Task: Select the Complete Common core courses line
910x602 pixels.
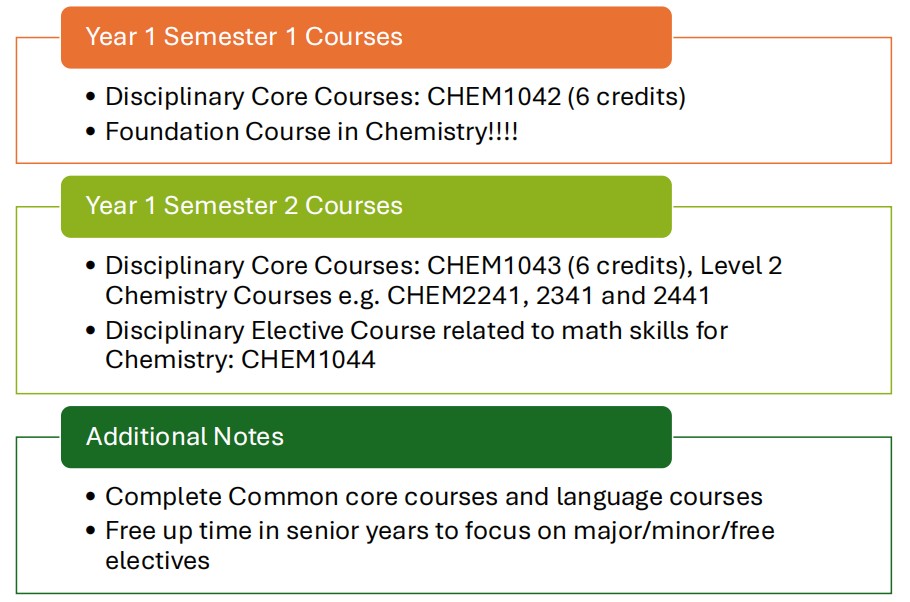Action: pos(433,497)
